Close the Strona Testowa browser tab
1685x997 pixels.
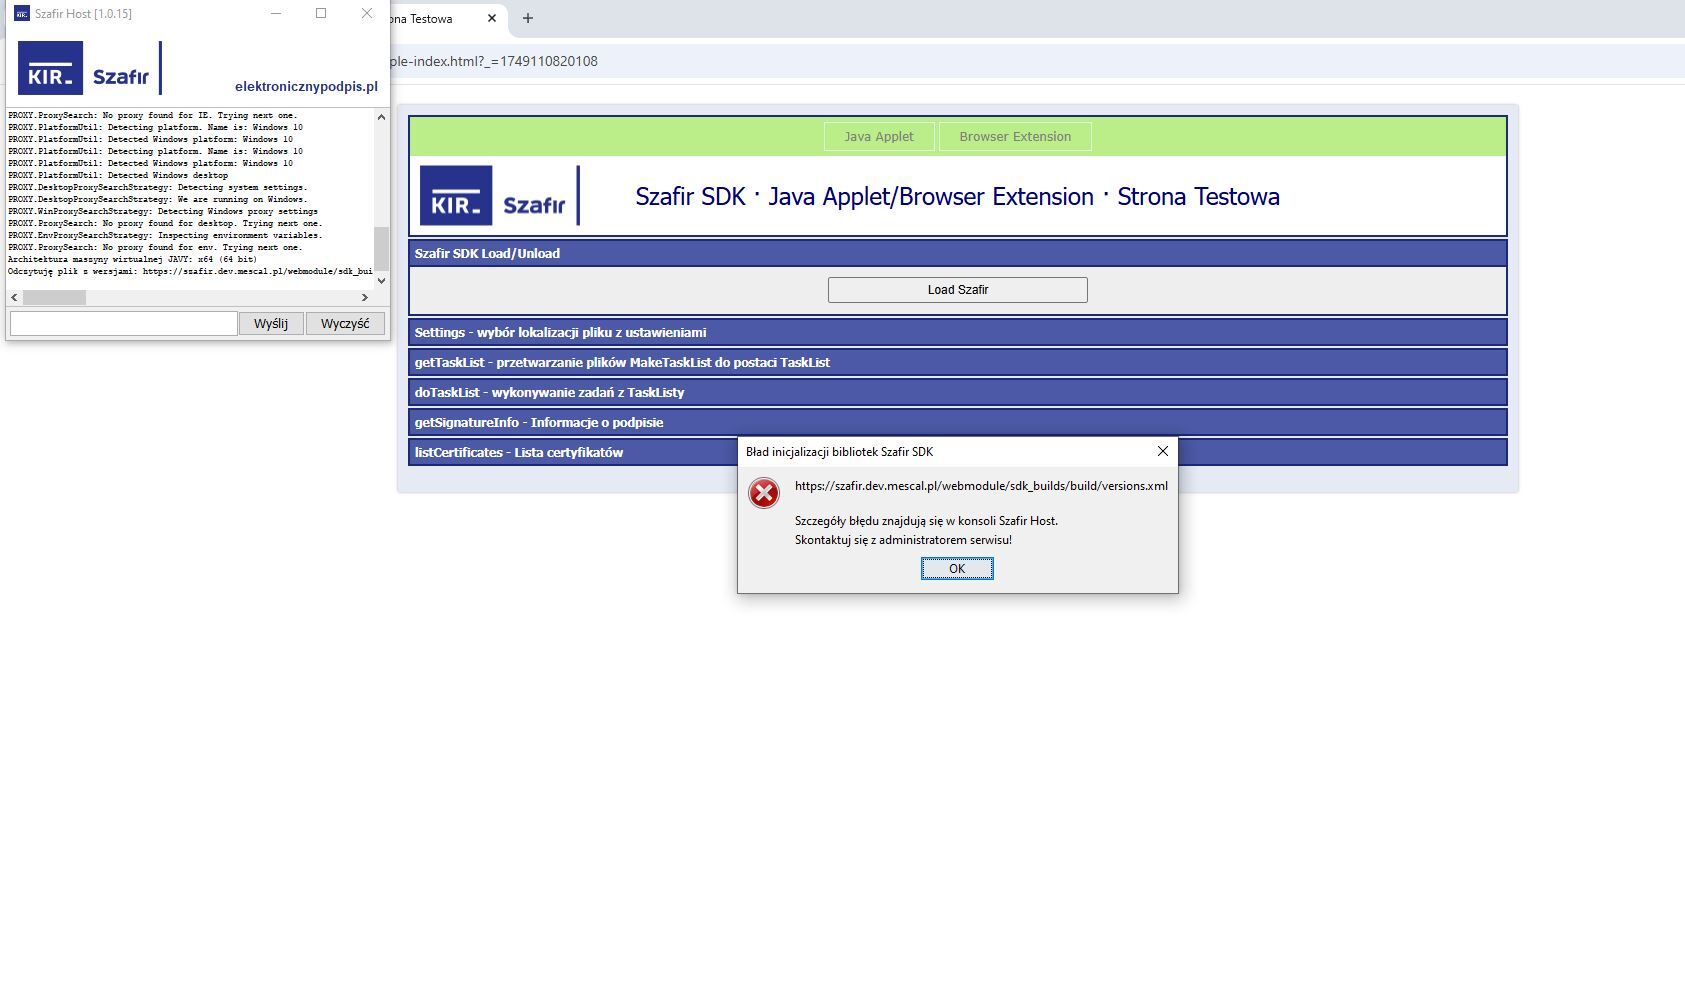491,18
